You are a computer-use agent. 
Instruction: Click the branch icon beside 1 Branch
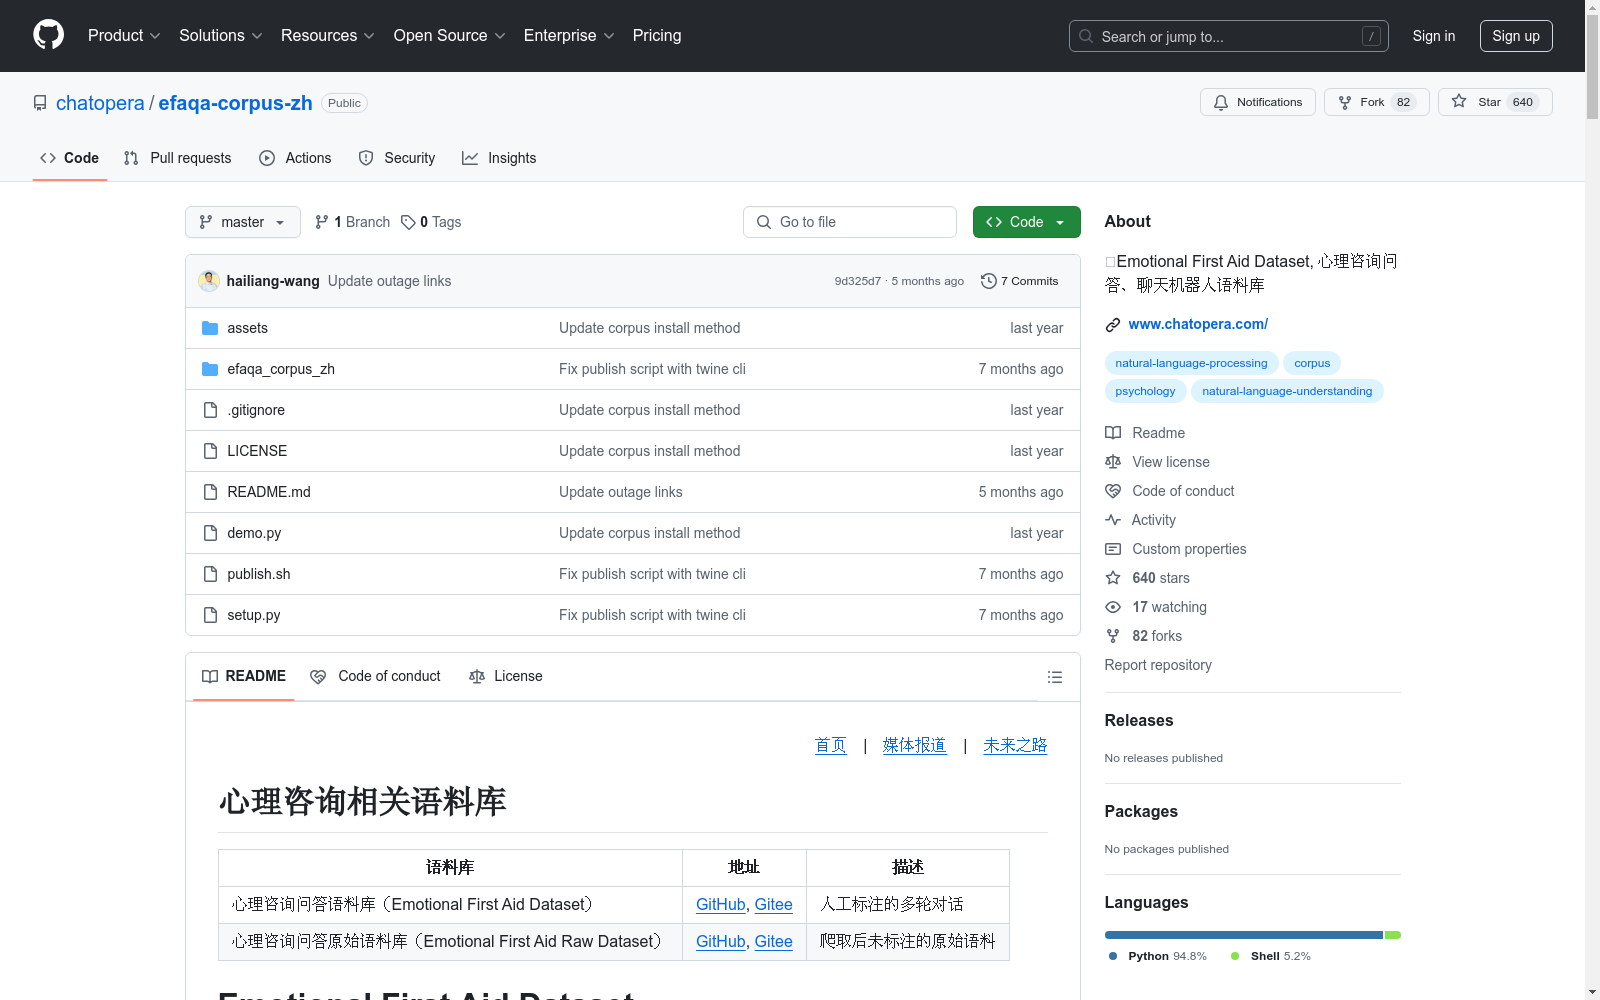[322, 222]
